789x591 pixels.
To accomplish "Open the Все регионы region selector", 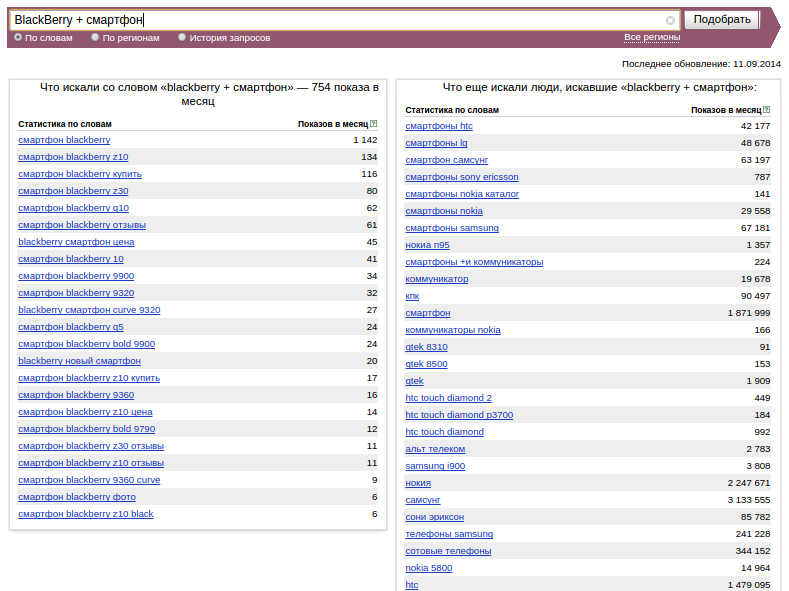I will pyautogui.click(x=652, y=37).
